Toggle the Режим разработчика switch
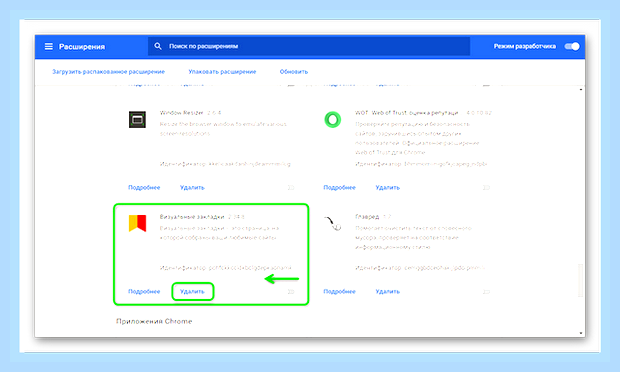Image resolution: width=620 pixels, height=372 pixels. 572,46
